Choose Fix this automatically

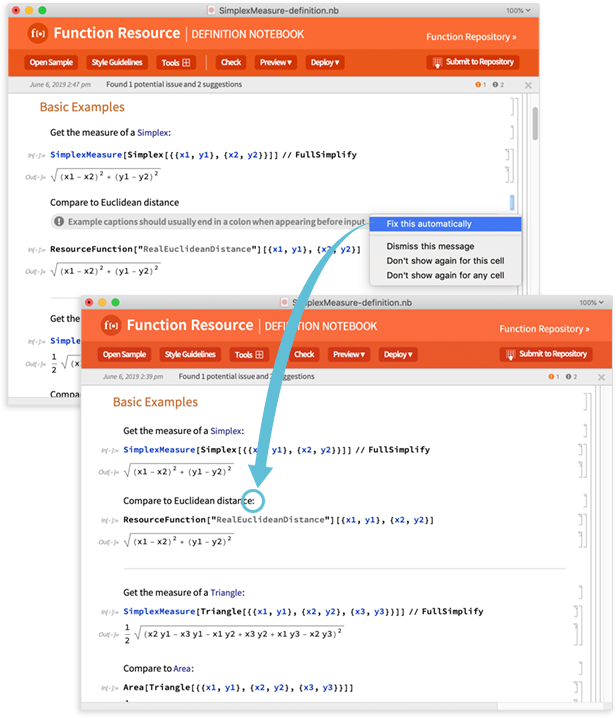point(445,224)
